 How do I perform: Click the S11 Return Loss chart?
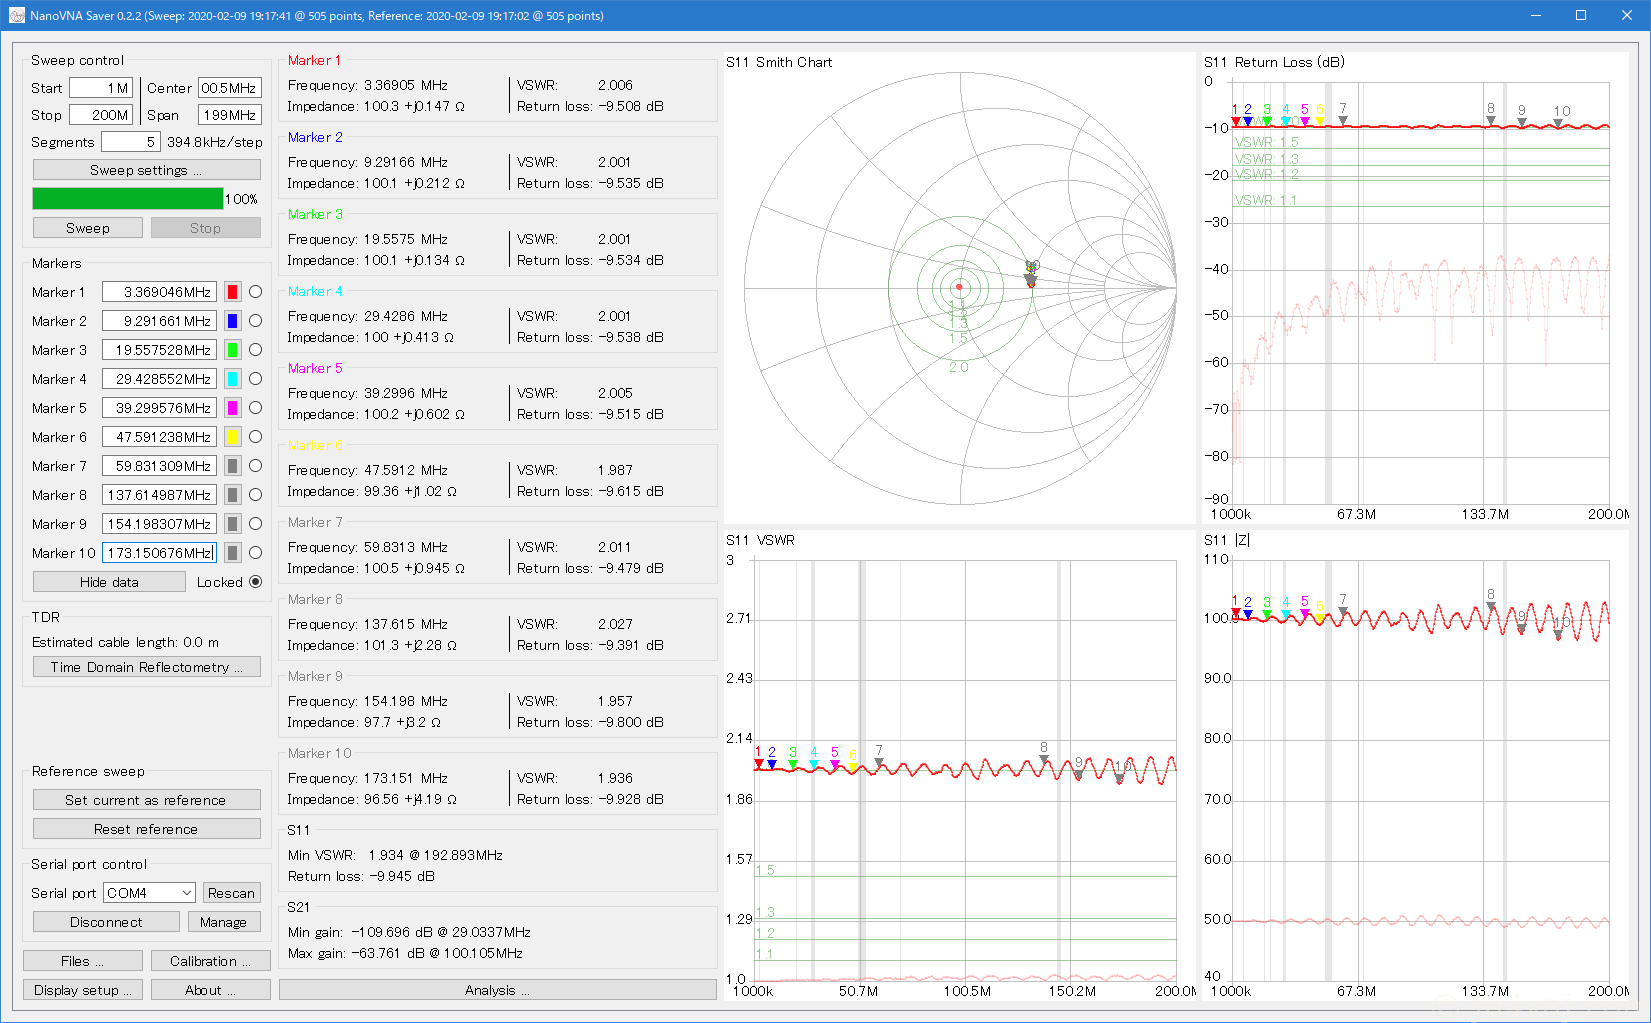pos(1416,288)
